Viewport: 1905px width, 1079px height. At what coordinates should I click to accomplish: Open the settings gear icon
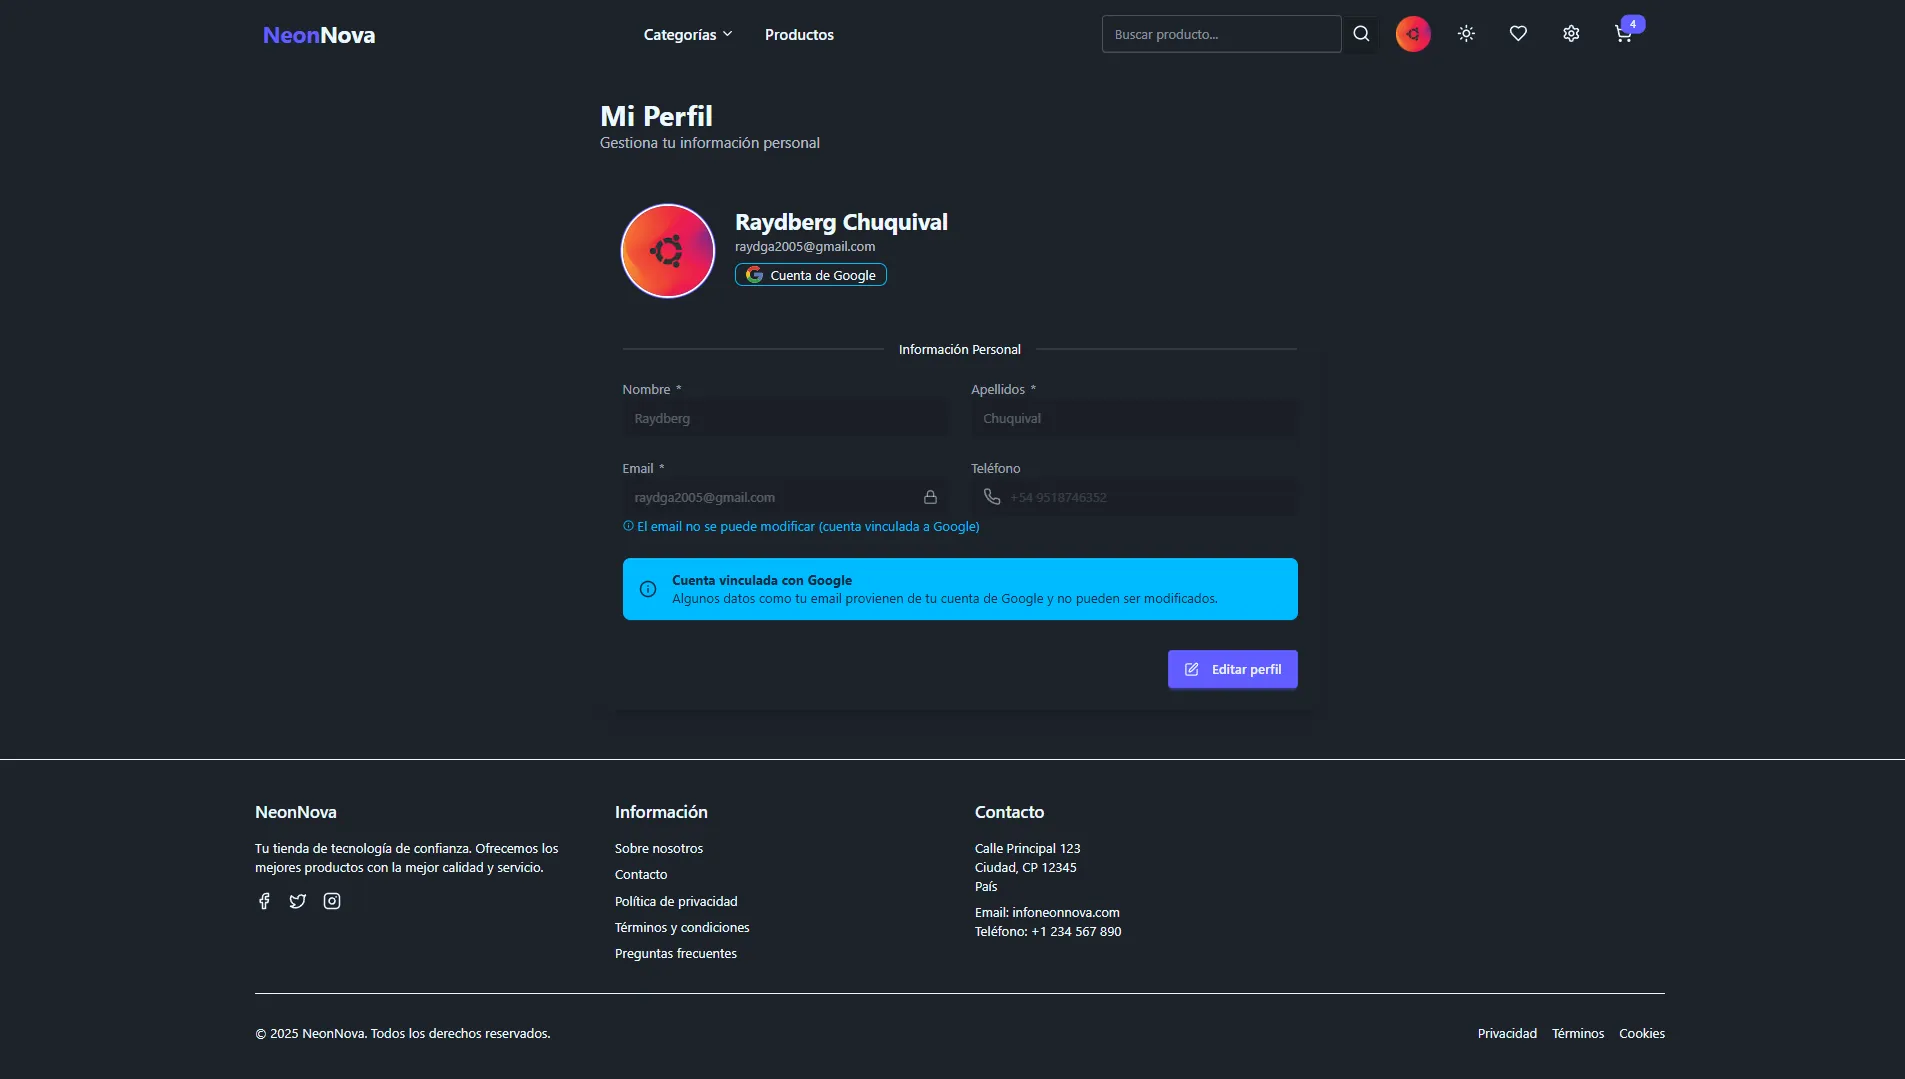[1571, 34]
